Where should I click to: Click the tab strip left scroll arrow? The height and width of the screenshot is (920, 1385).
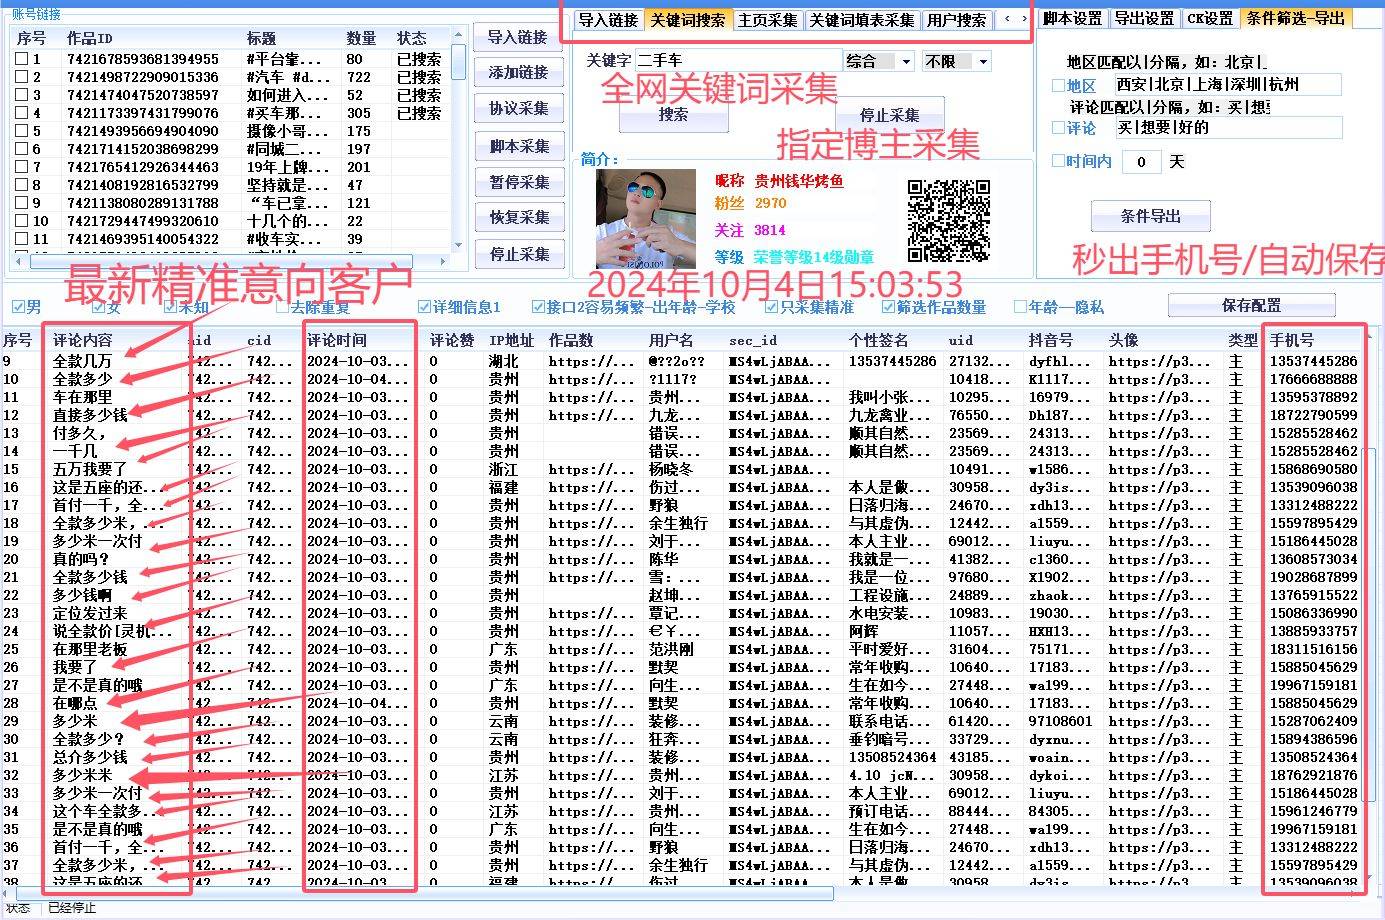1007,19
